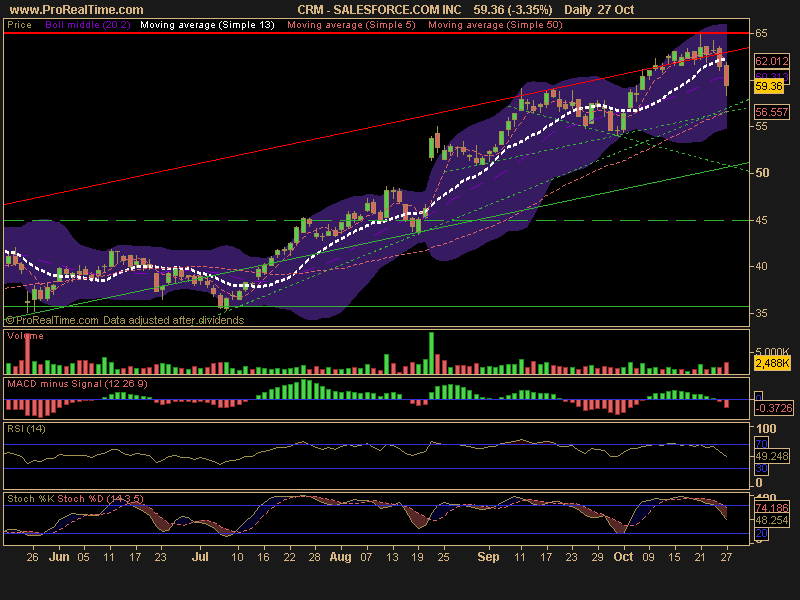
Task: Click the 50 price axis label
Action: click(762, 173)
